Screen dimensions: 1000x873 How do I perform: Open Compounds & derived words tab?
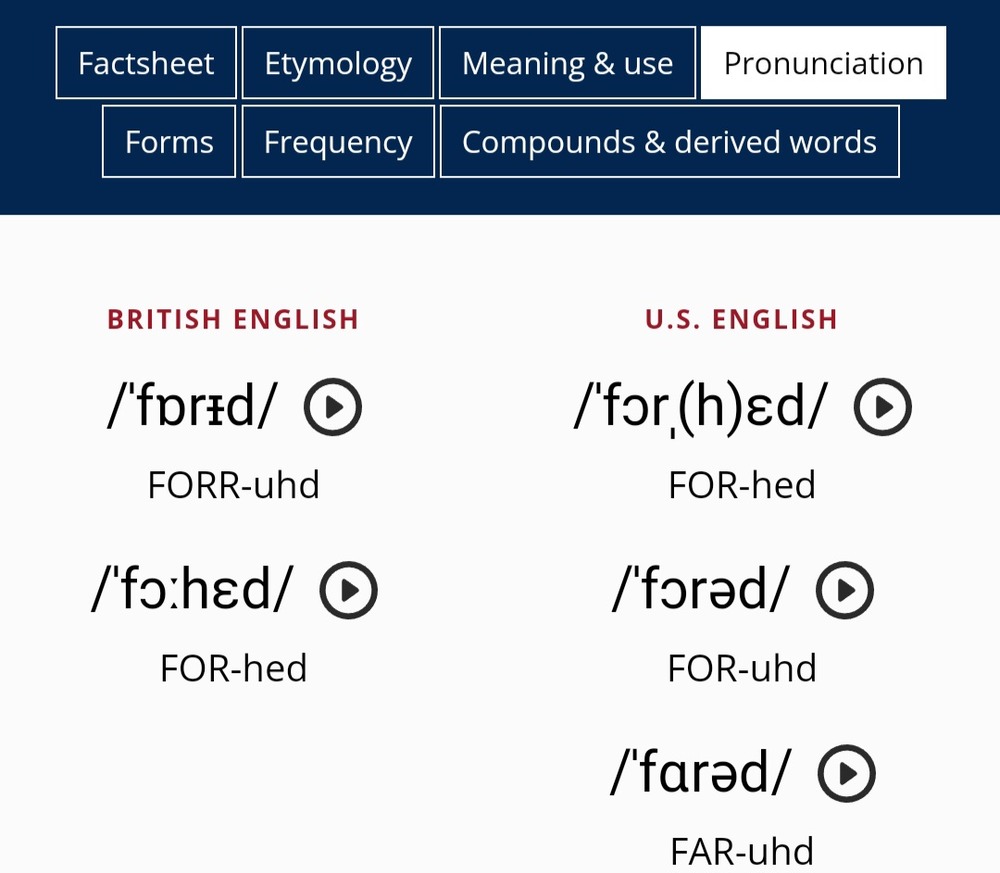(x=670, y=142)
